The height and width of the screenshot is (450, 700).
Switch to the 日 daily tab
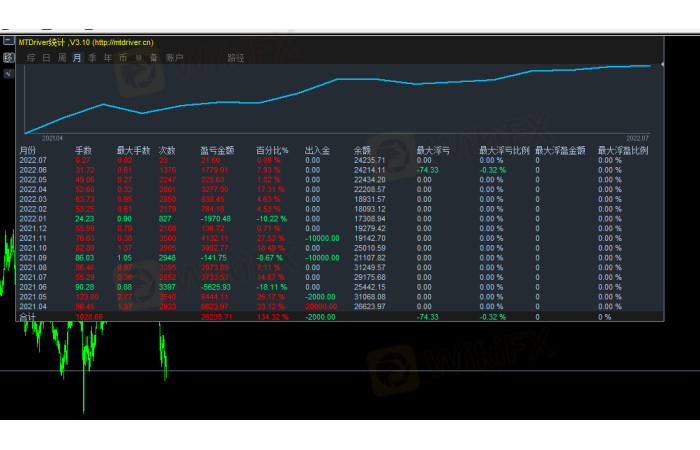coord(46,58)
